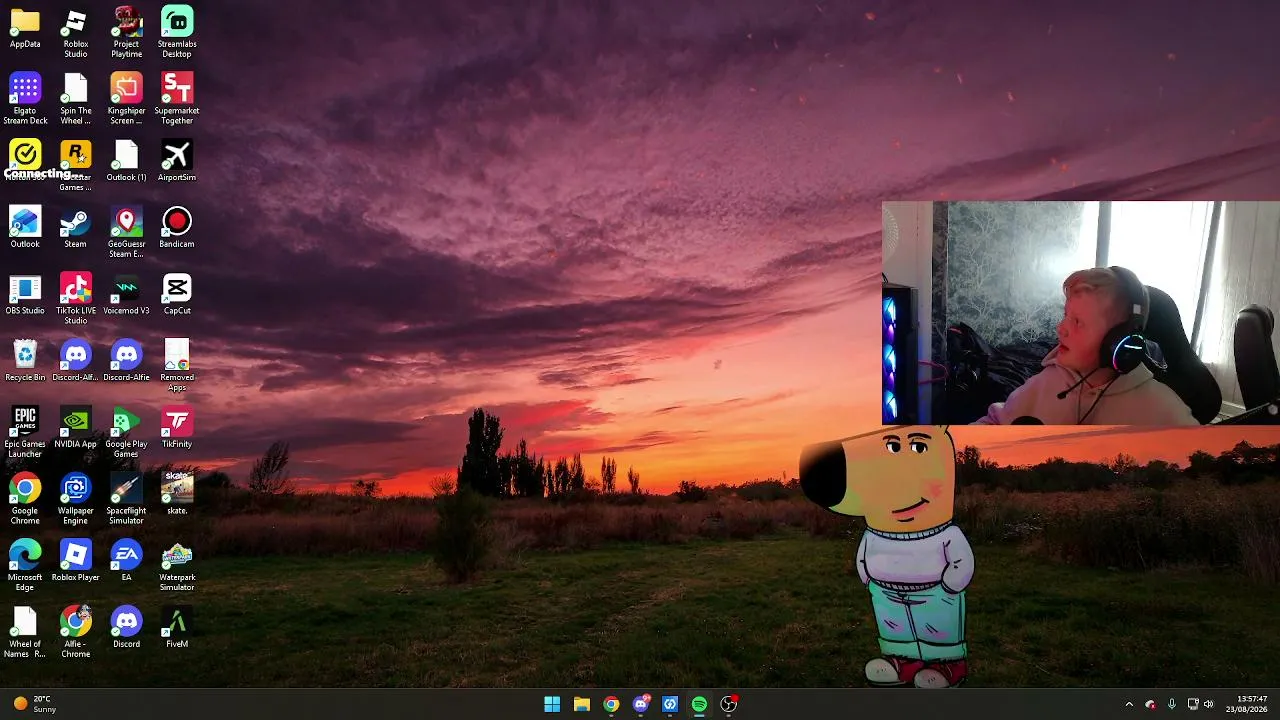Select the Google Chrome desktop shortcut
The height and width of the screenshot is (720, 1280).
click(25, 489)
